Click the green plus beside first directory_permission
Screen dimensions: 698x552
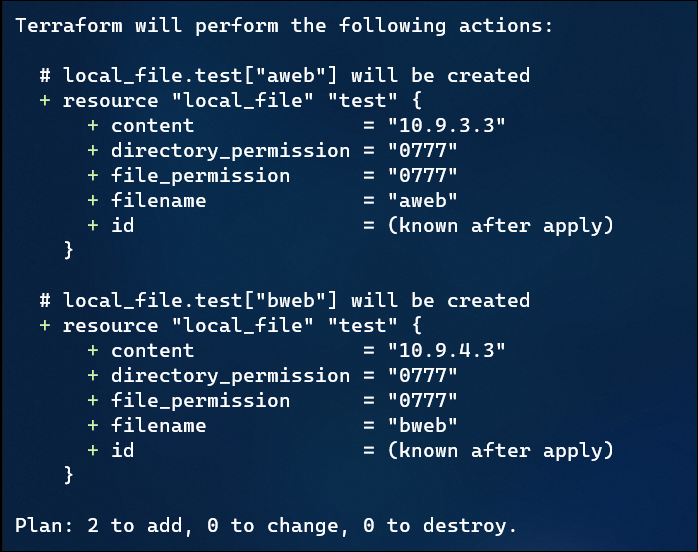(x=93, y=150)
